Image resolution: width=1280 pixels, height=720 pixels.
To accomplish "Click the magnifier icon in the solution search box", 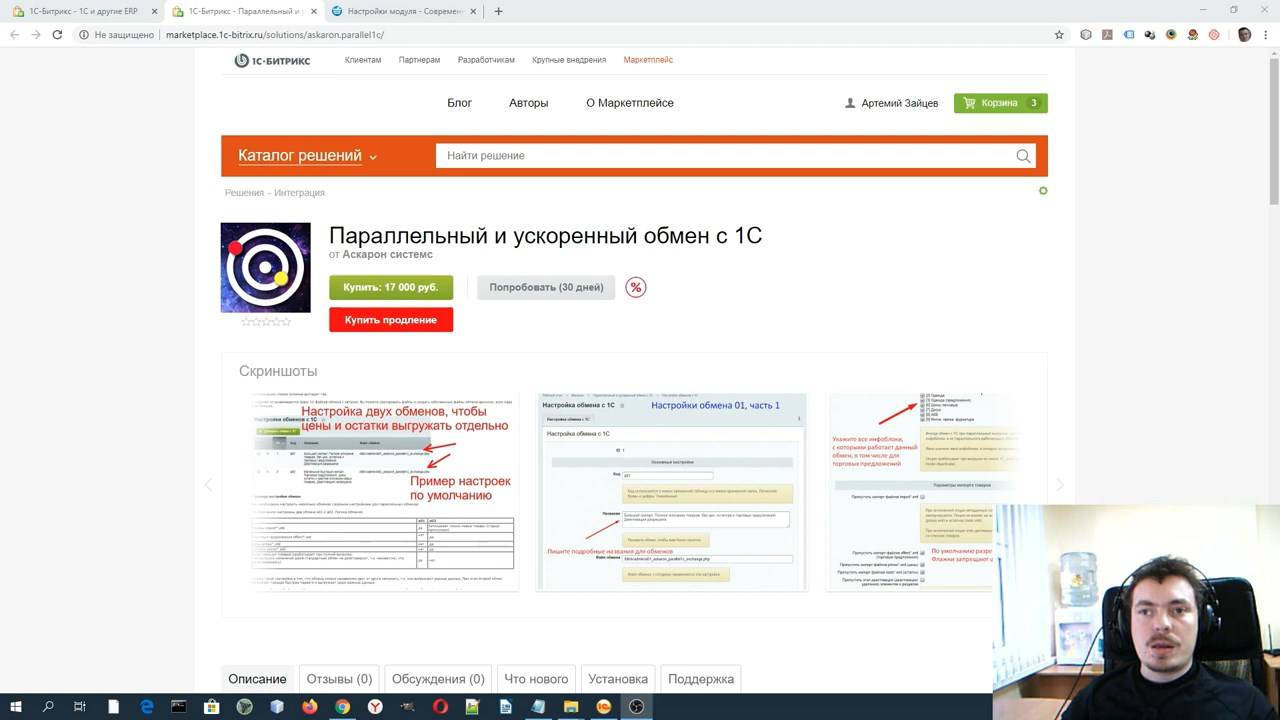I will (1023, 156).
